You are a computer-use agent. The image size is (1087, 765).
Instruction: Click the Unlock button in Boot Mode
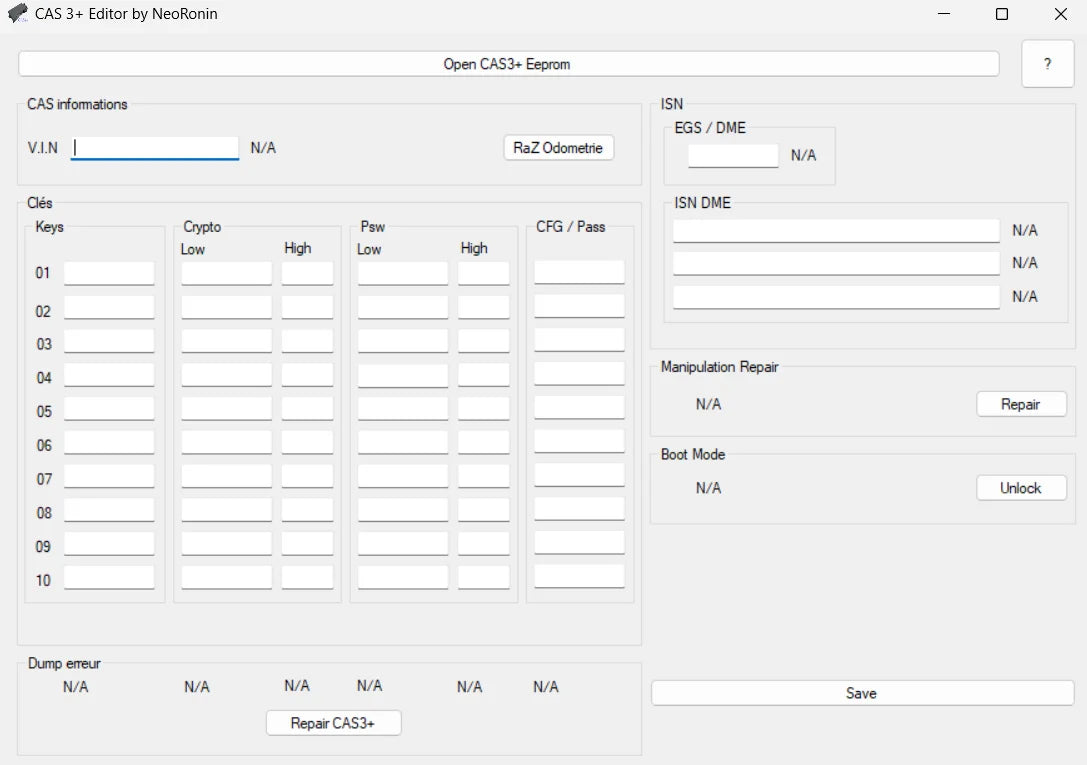[1020, 488]
